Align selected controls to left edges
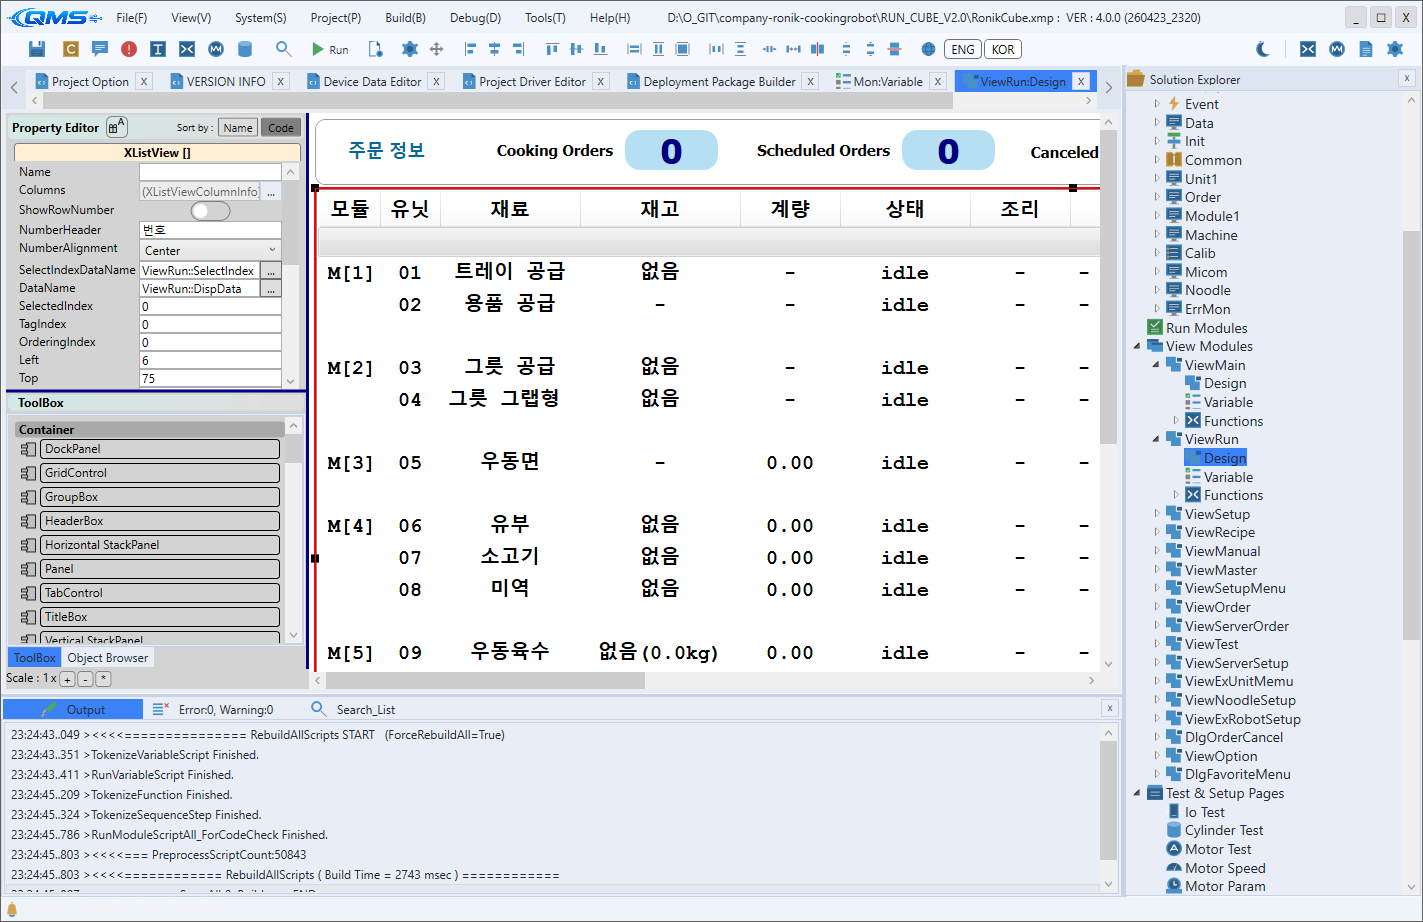Viewport: 1423px width, 922px height. 470,49
